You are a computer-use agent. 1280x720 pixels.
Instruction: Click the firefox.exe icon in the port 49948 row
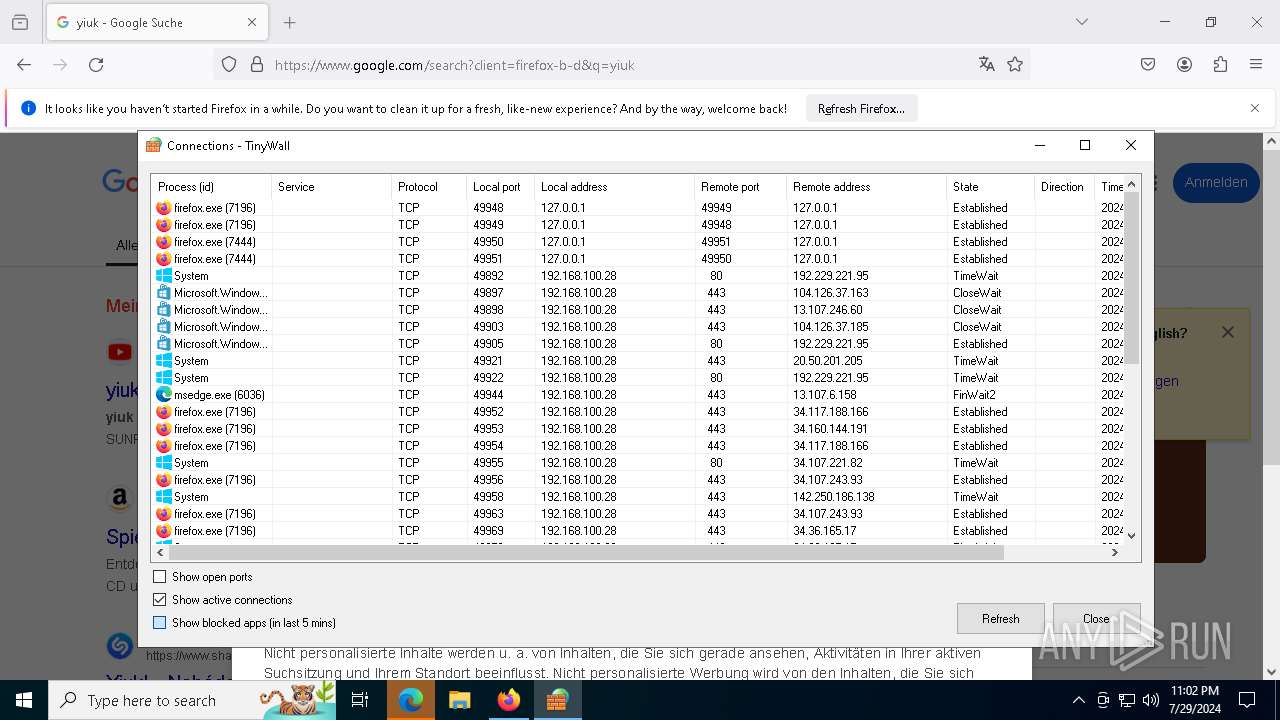[x=164, y=208]
